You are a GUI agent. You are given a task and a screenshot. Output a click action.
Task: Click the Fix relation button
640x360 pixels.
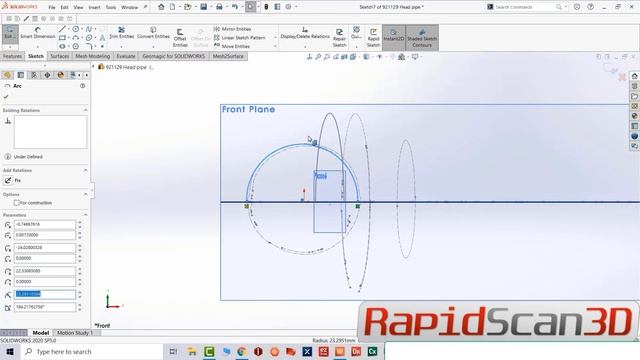(8, 180)
